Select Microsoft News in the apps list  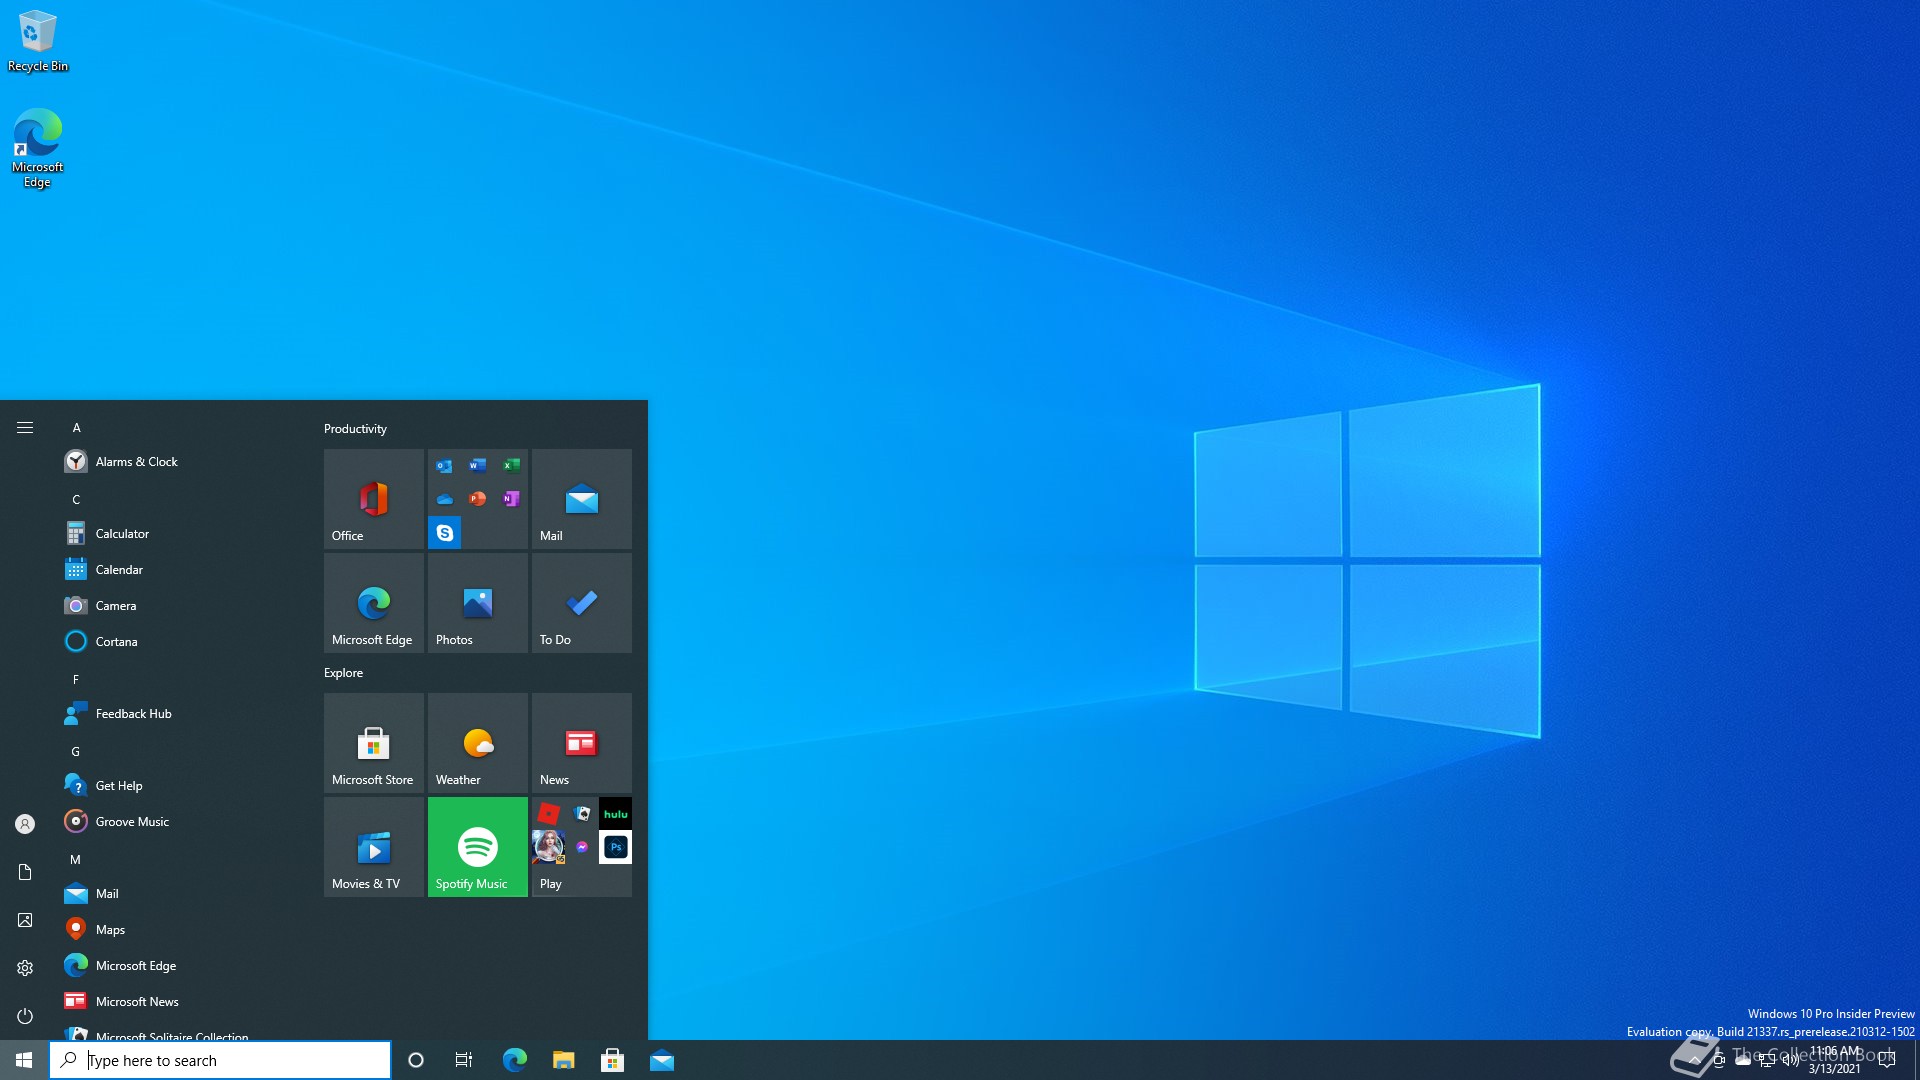tap(137, 1001)
